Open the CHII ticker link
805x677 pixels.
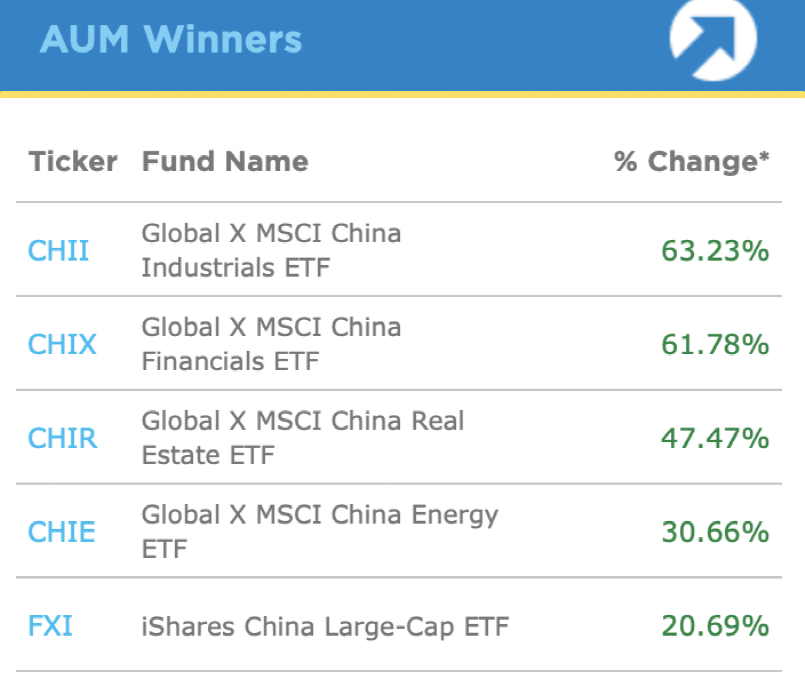[58, 250]
